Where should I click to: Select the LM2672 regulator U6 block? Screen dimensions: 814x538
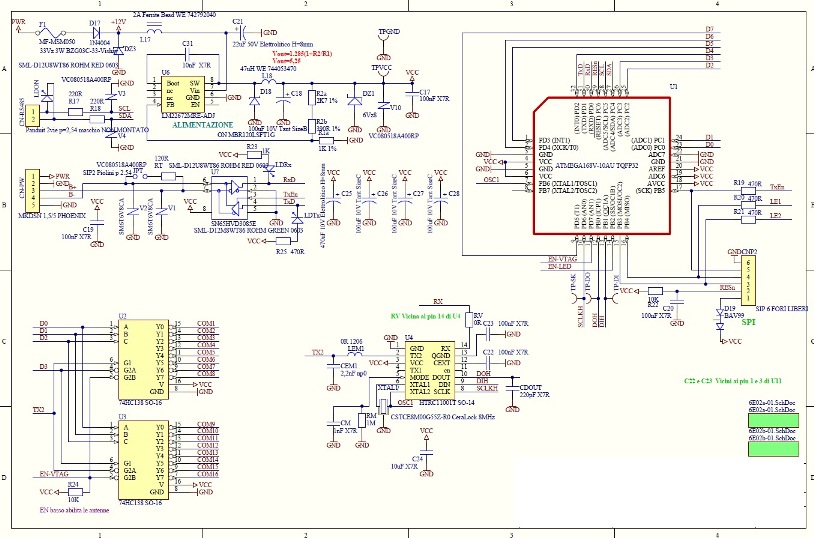coord(182,94)
